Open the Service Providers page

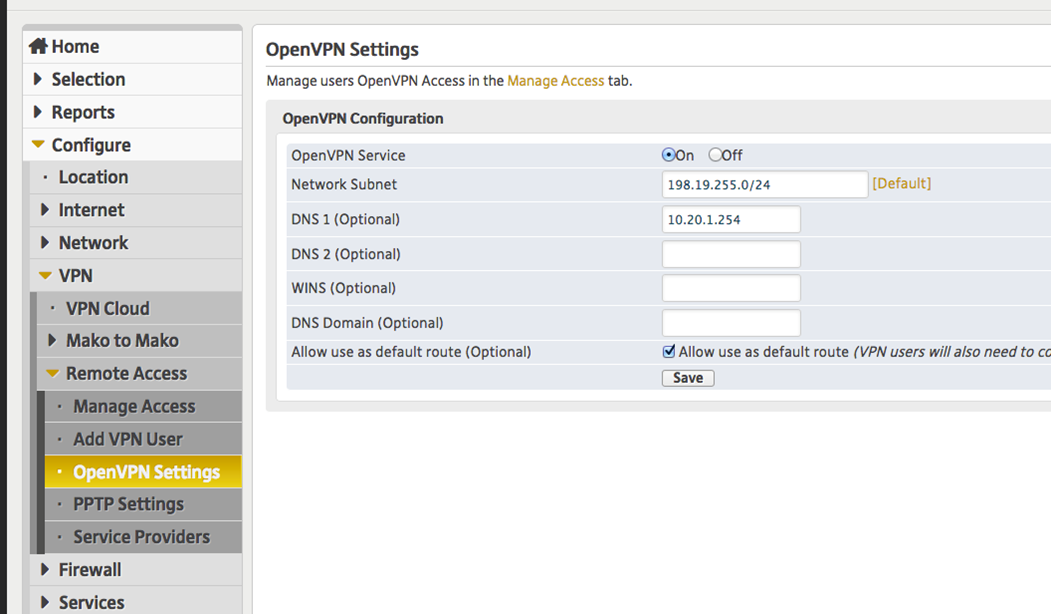[141, 537]
